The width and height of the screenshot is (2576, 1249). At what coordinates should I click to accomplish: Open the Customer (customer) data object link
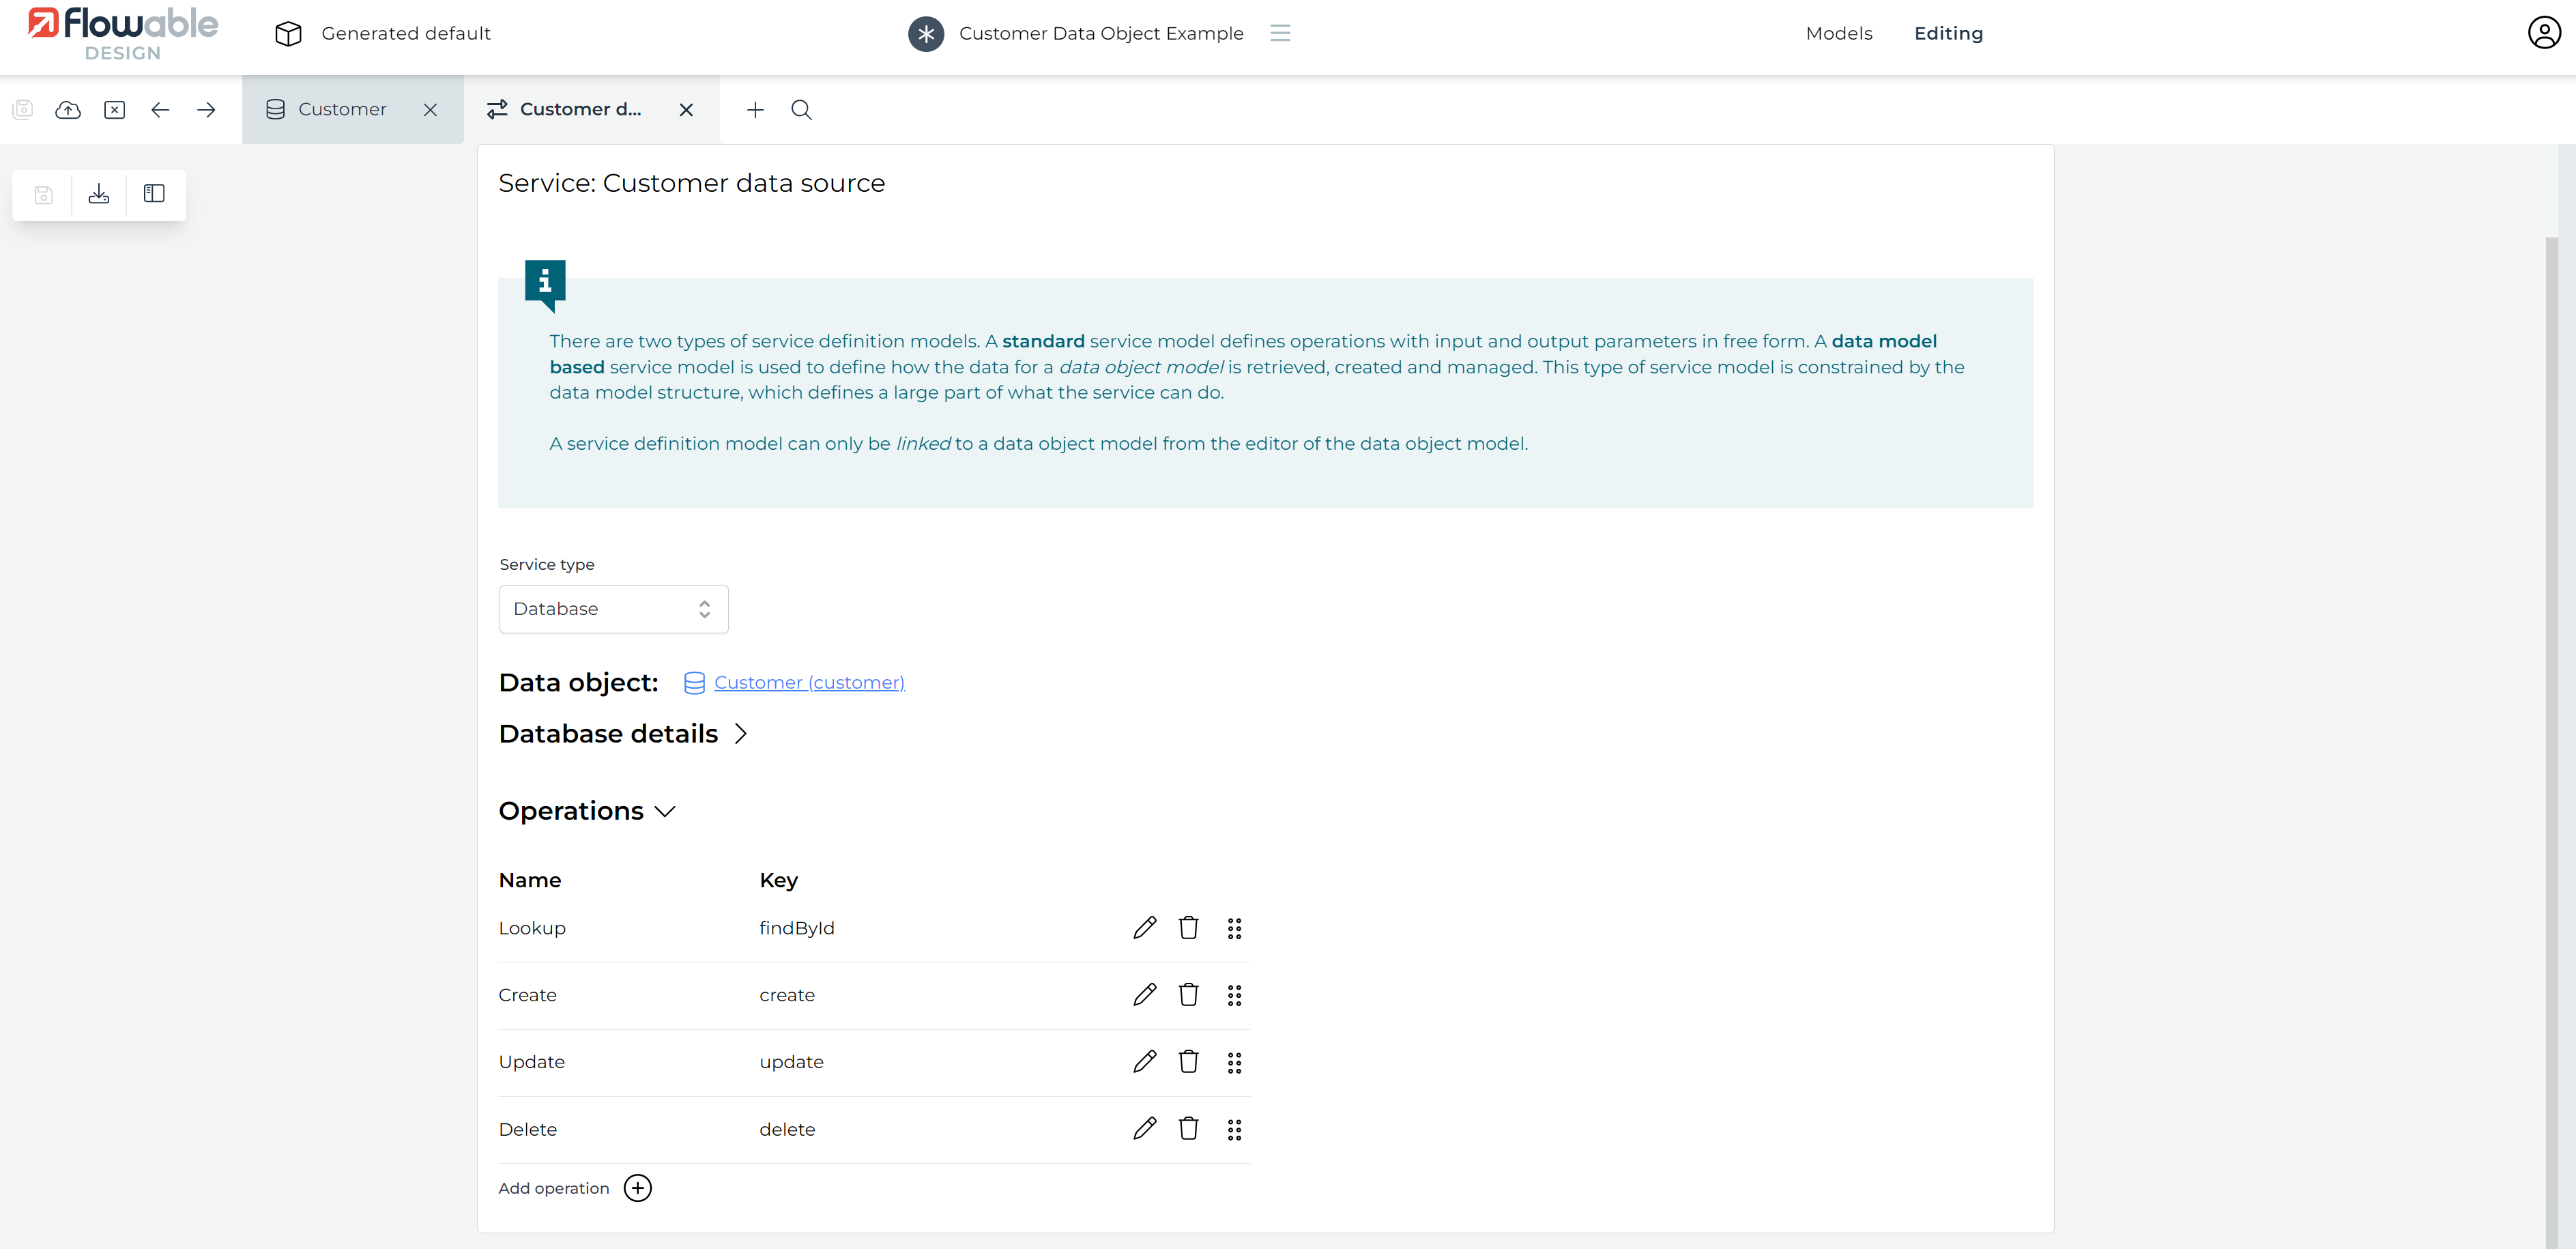pos(808,682)
